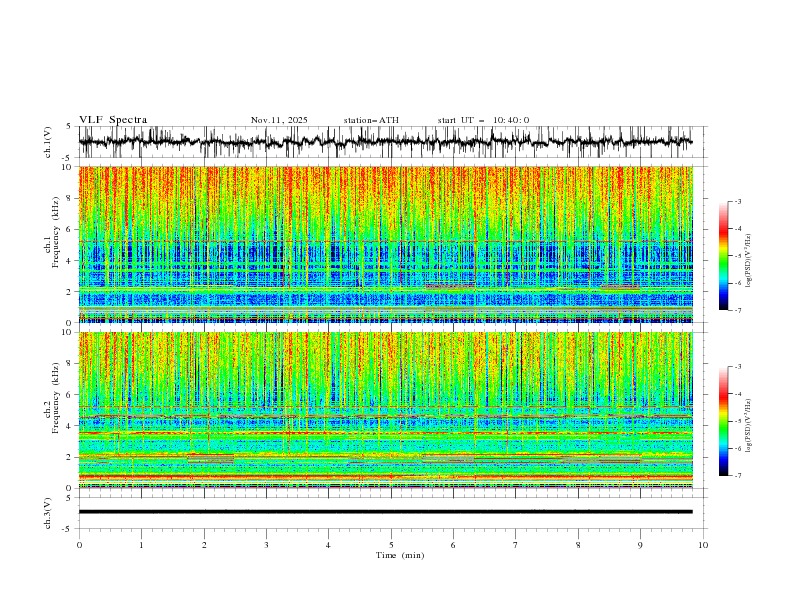The width and height of the screenshot is (792, 612).
Task: Click the 'ch.1(V)' waveform axis label
Action: [x=48, y=142]
